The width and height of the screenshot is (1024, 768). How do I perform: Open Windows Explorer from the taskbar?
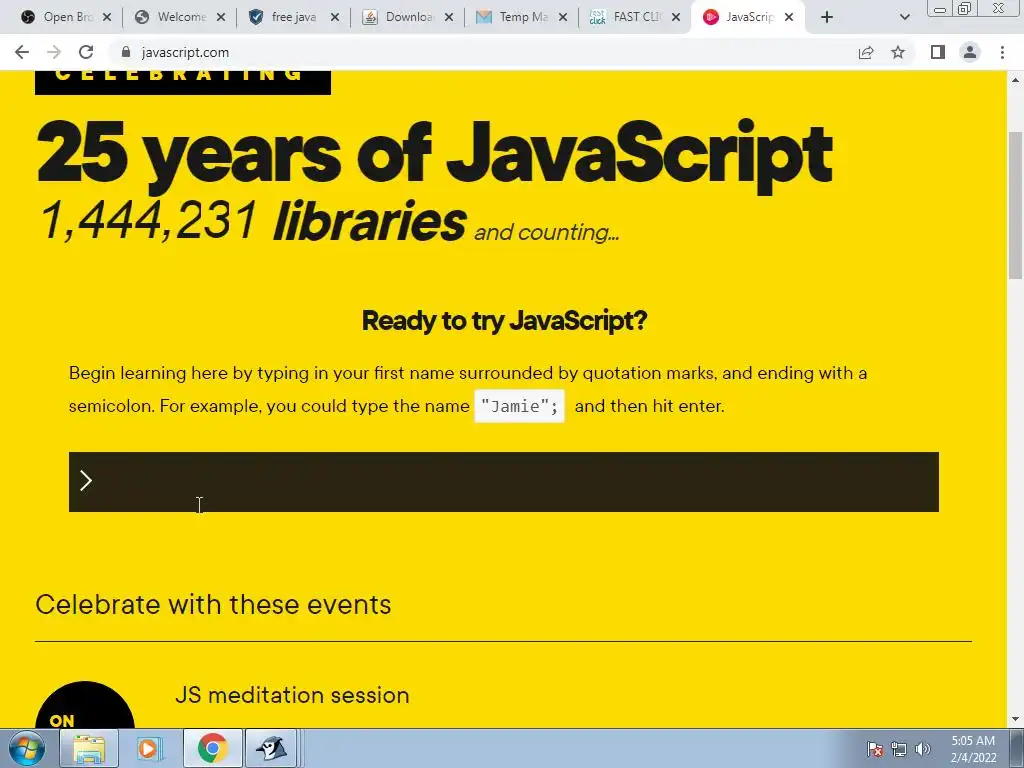(89, 748)
